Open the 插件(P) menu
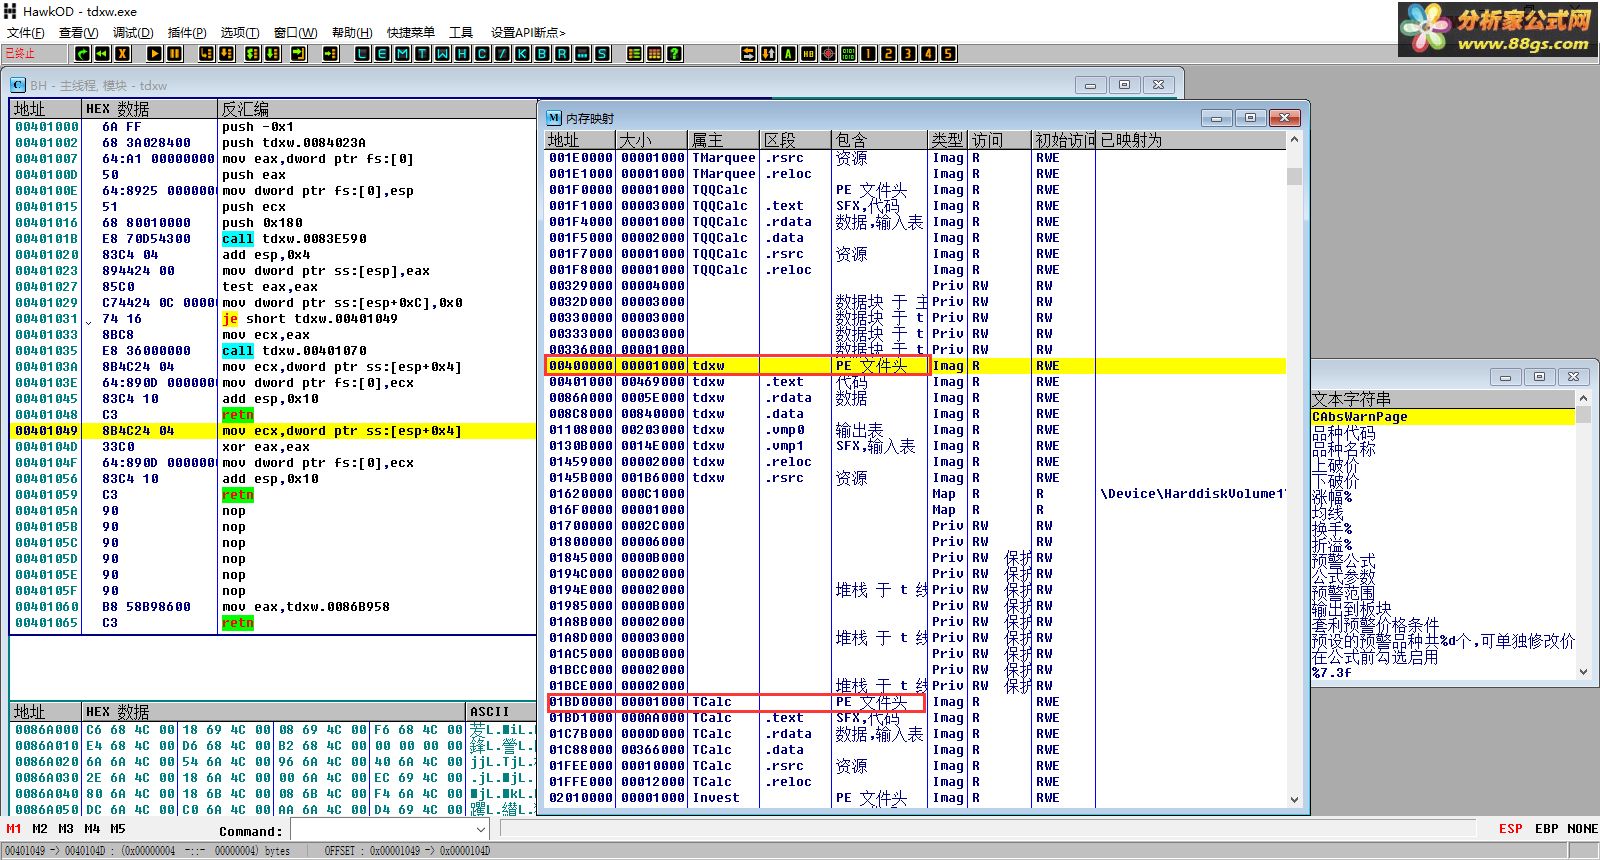 tap(187, 33)
